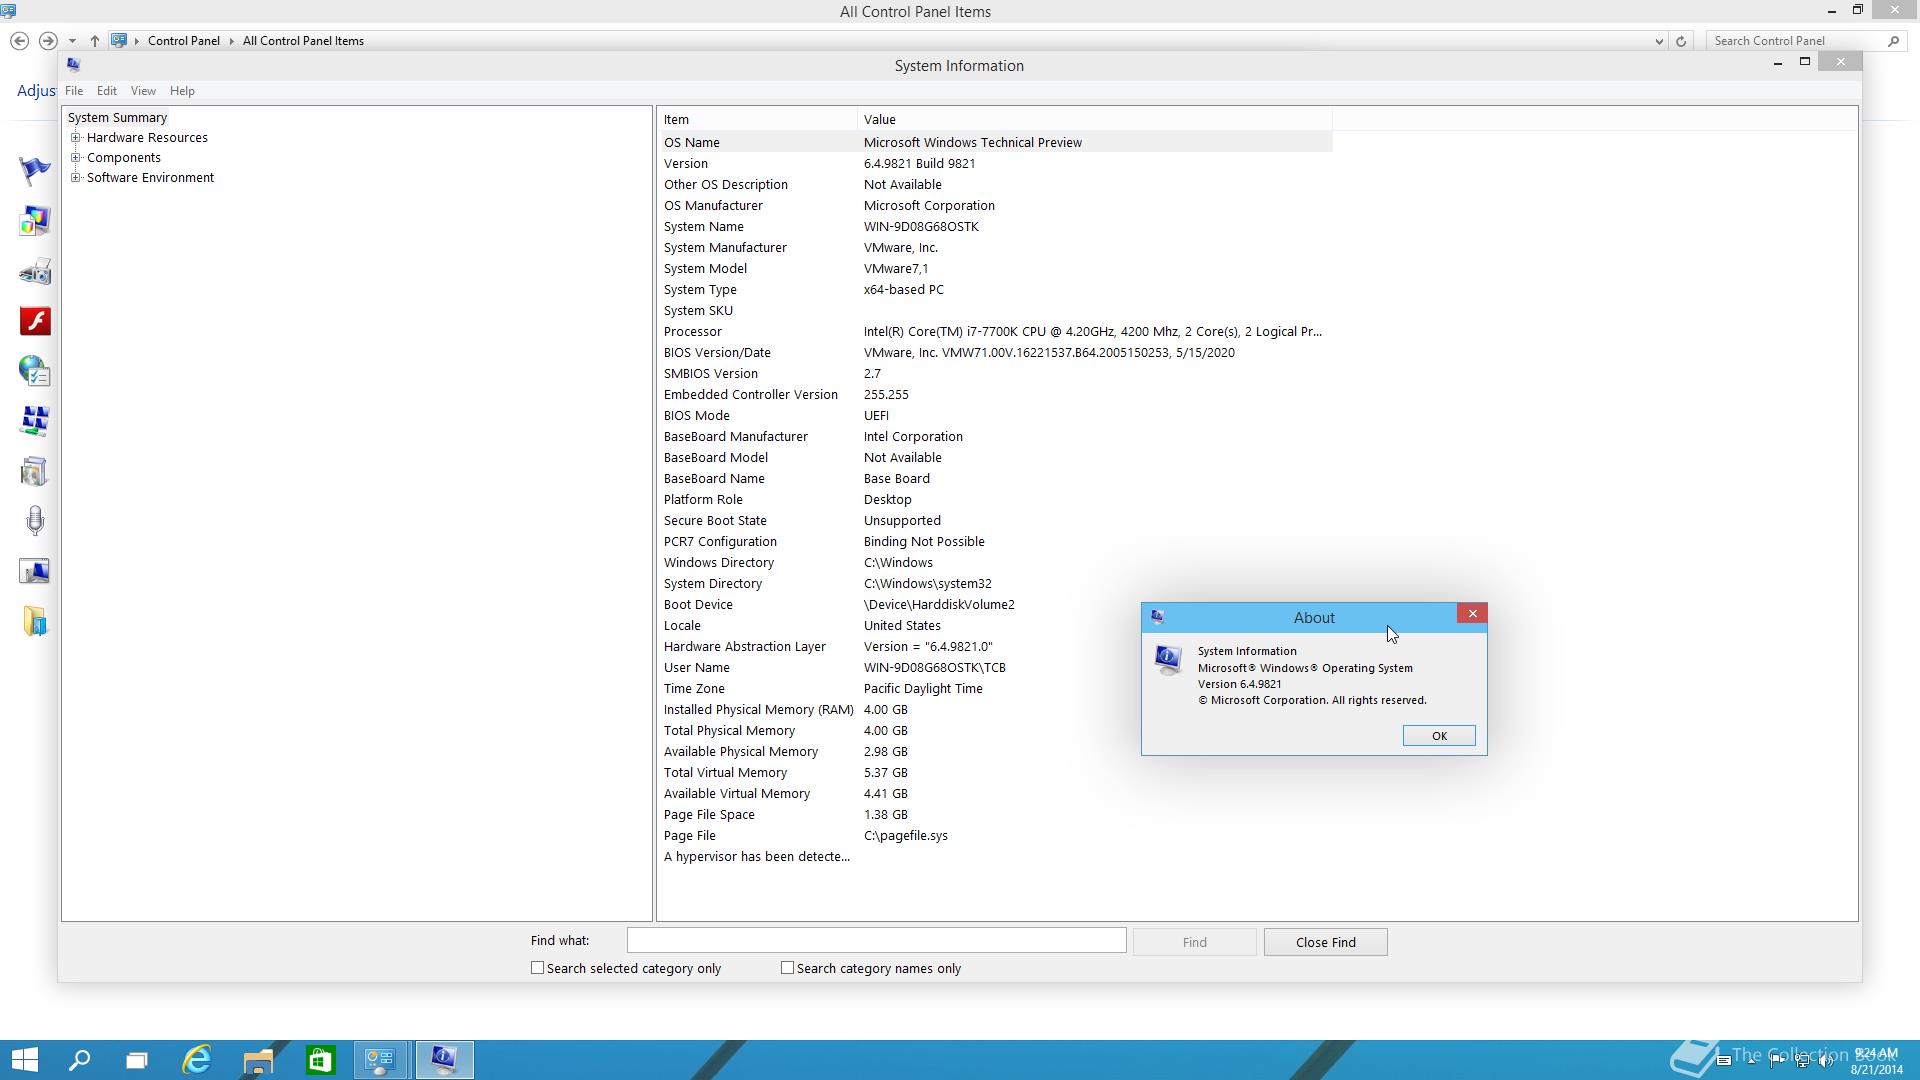Click the taskbar clock showing 8/21/2014
This screenshot has width=1920, height=1080.
coord(1876,1061)
